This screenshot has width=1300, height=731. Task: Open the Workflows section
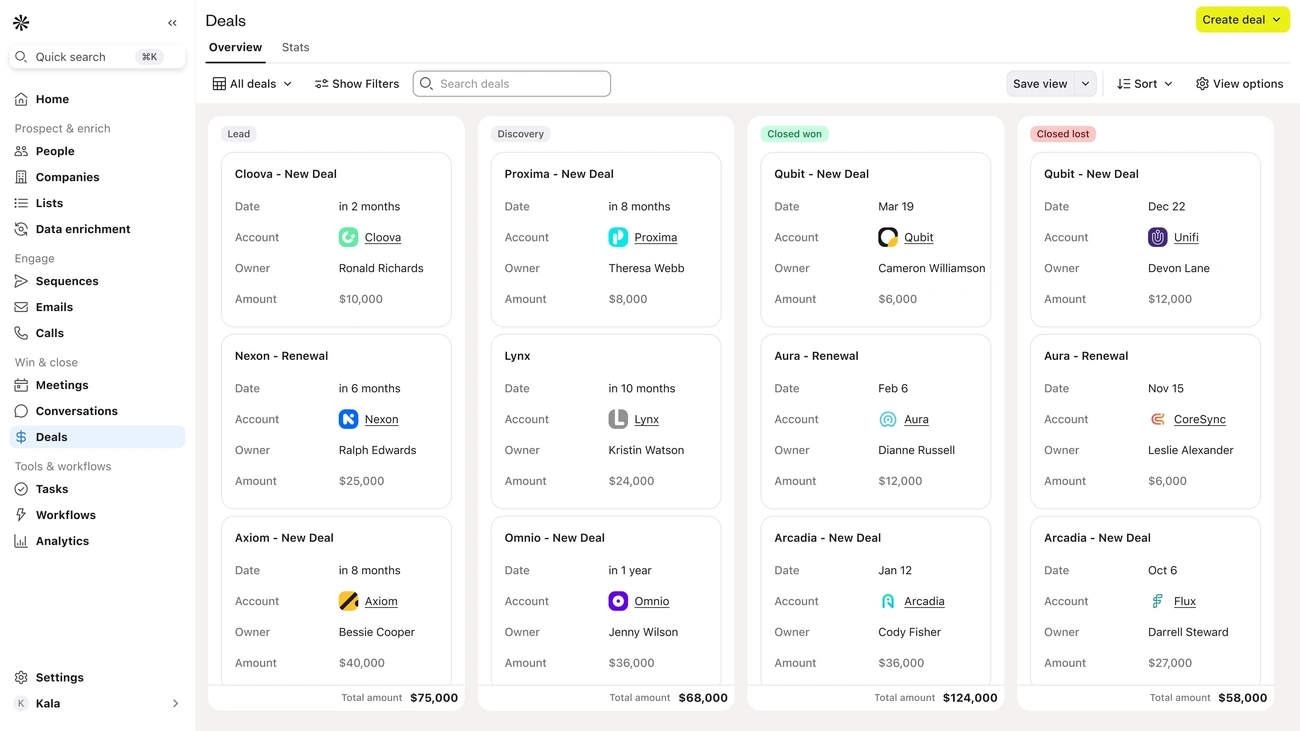pyautogui.click(x=64, y=515)
